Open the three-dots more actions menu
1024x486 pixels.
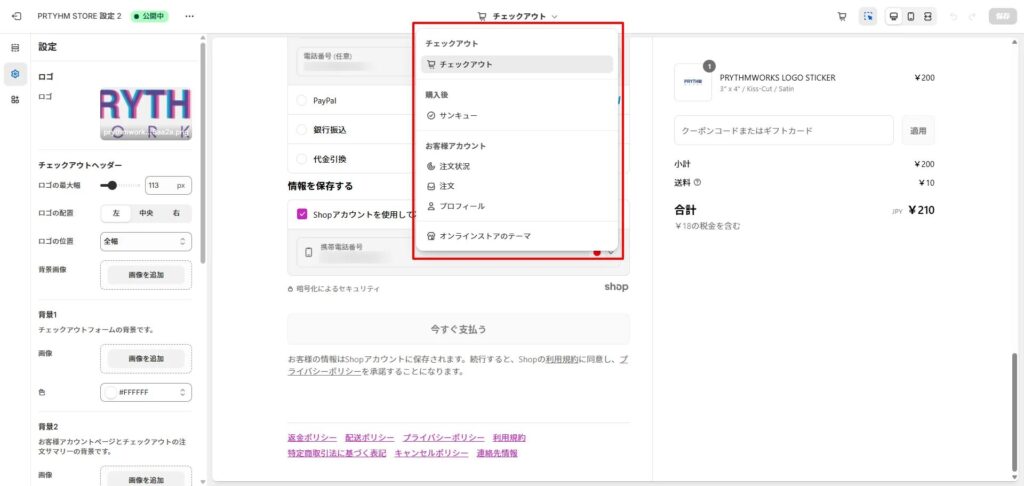[189, 16]
